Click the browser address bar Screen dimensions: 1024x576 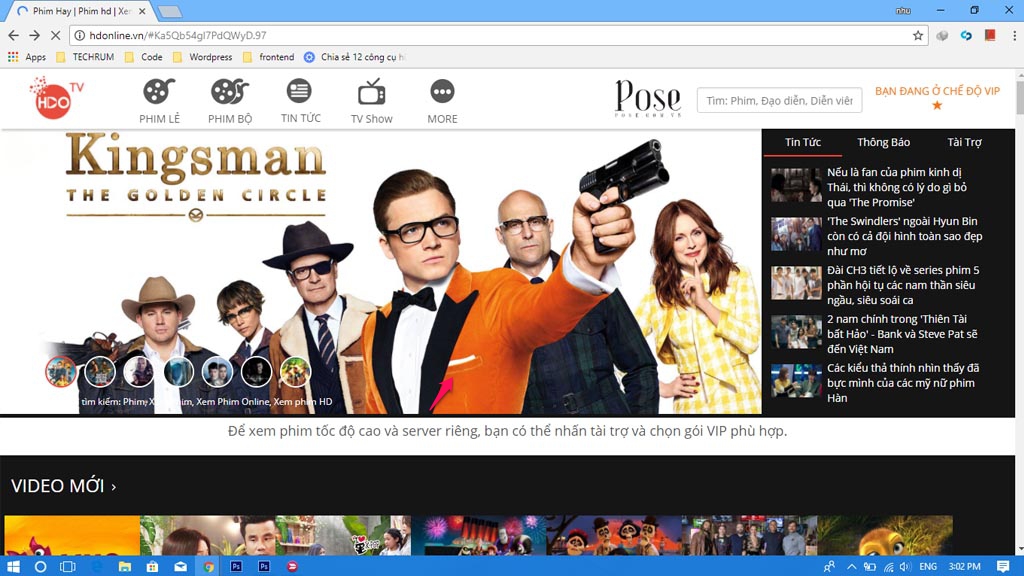[x=496, y=35]
